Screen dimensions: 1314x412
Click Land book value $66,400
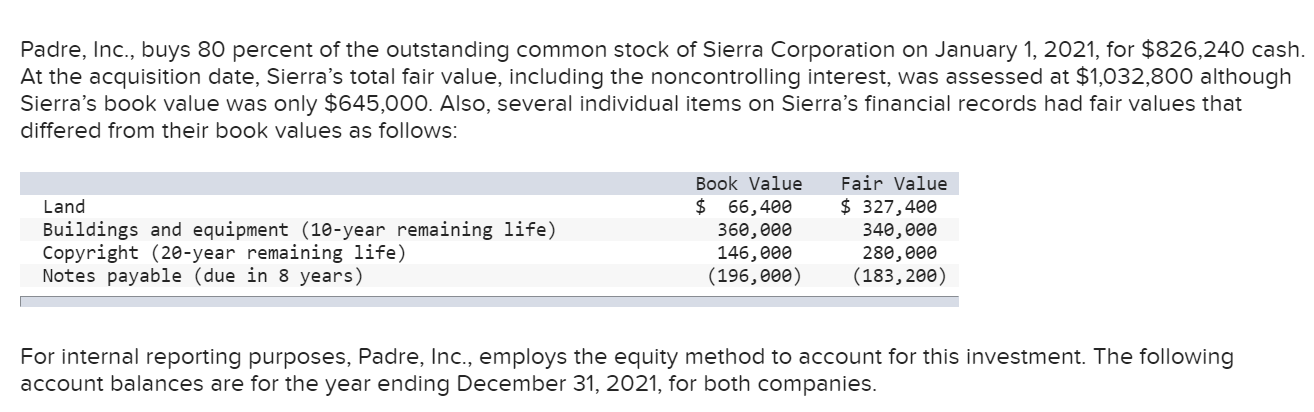pyautogui.click(x=744, y=207)
